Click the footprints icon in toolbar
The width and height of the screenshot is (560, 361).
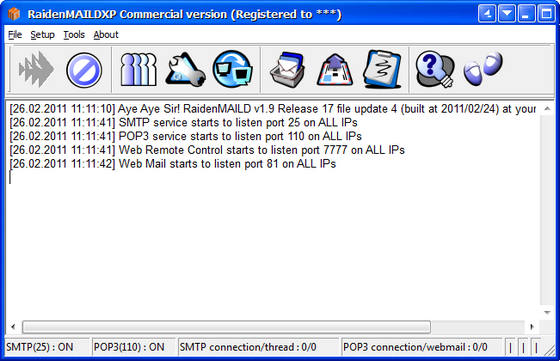pyautogui.click(x=483, y=68)
